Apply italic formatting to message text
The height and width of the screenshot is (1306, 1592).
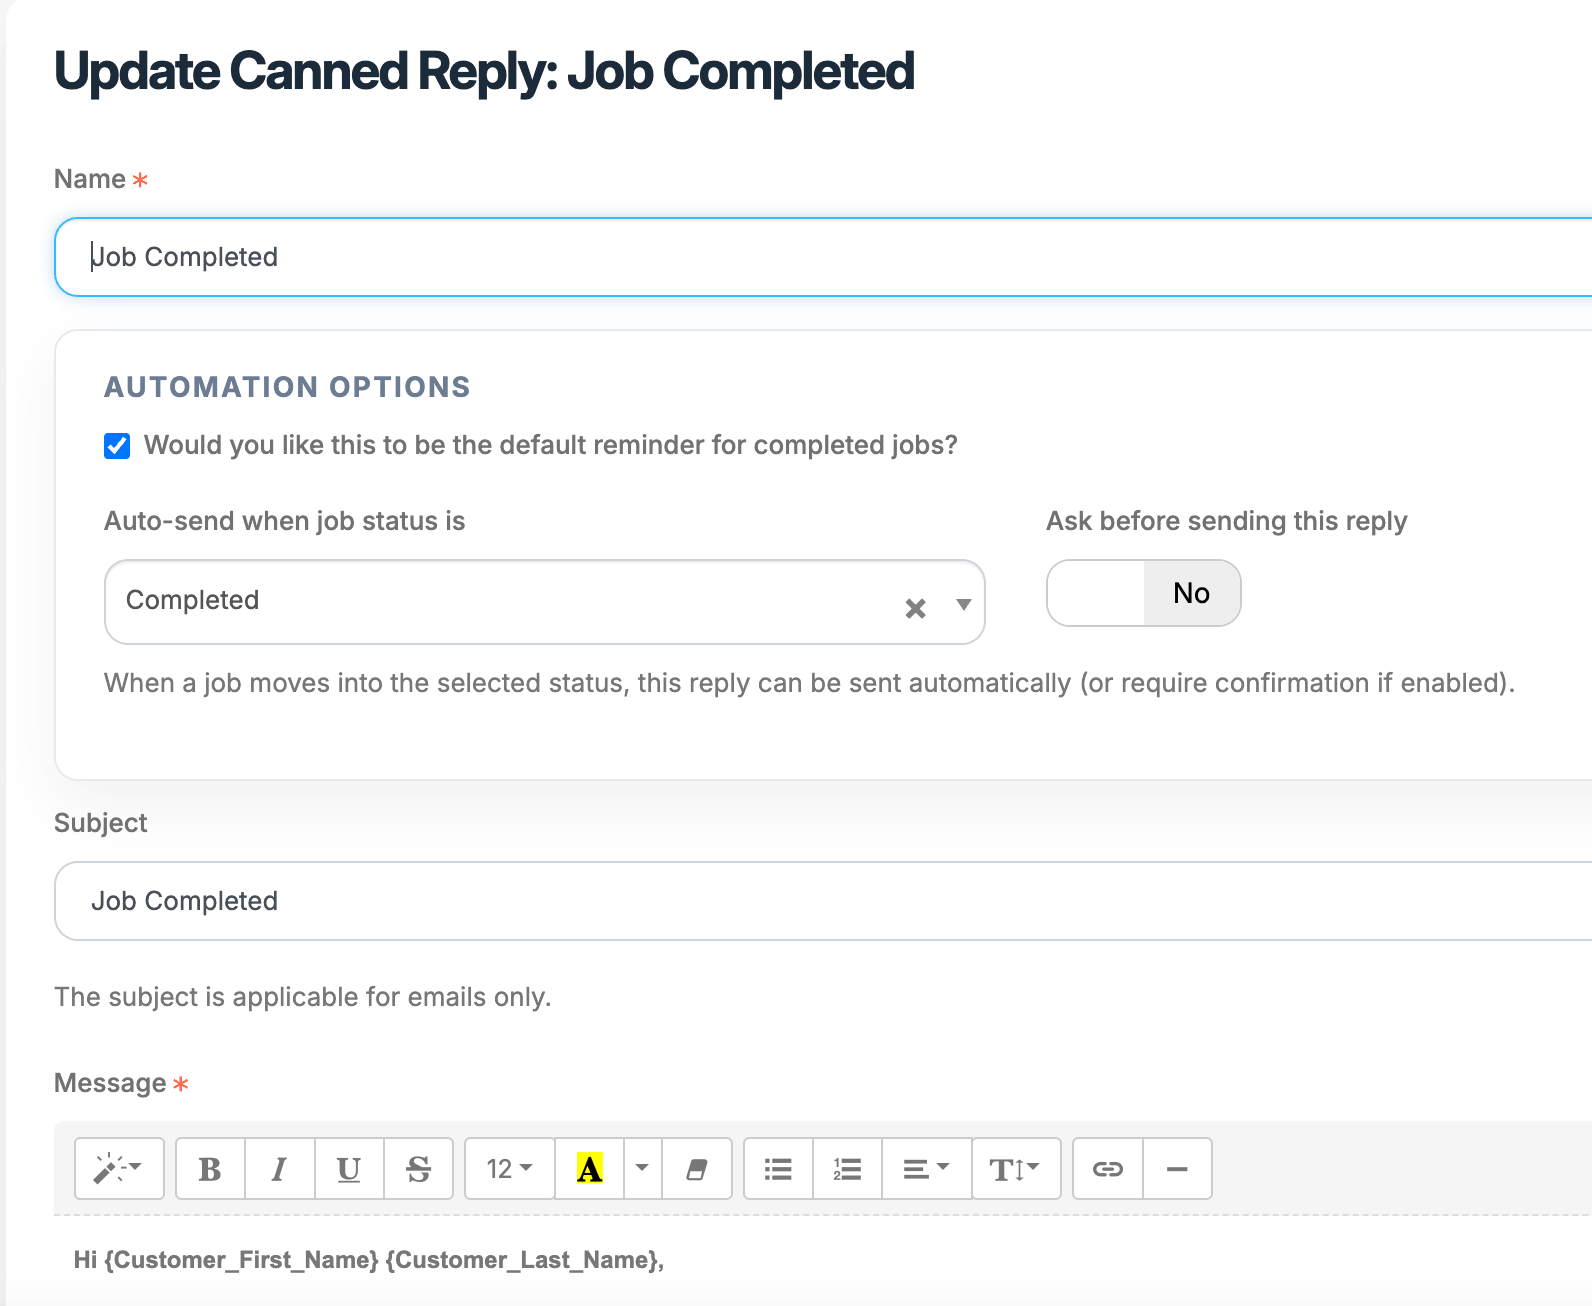[279, 1168]
